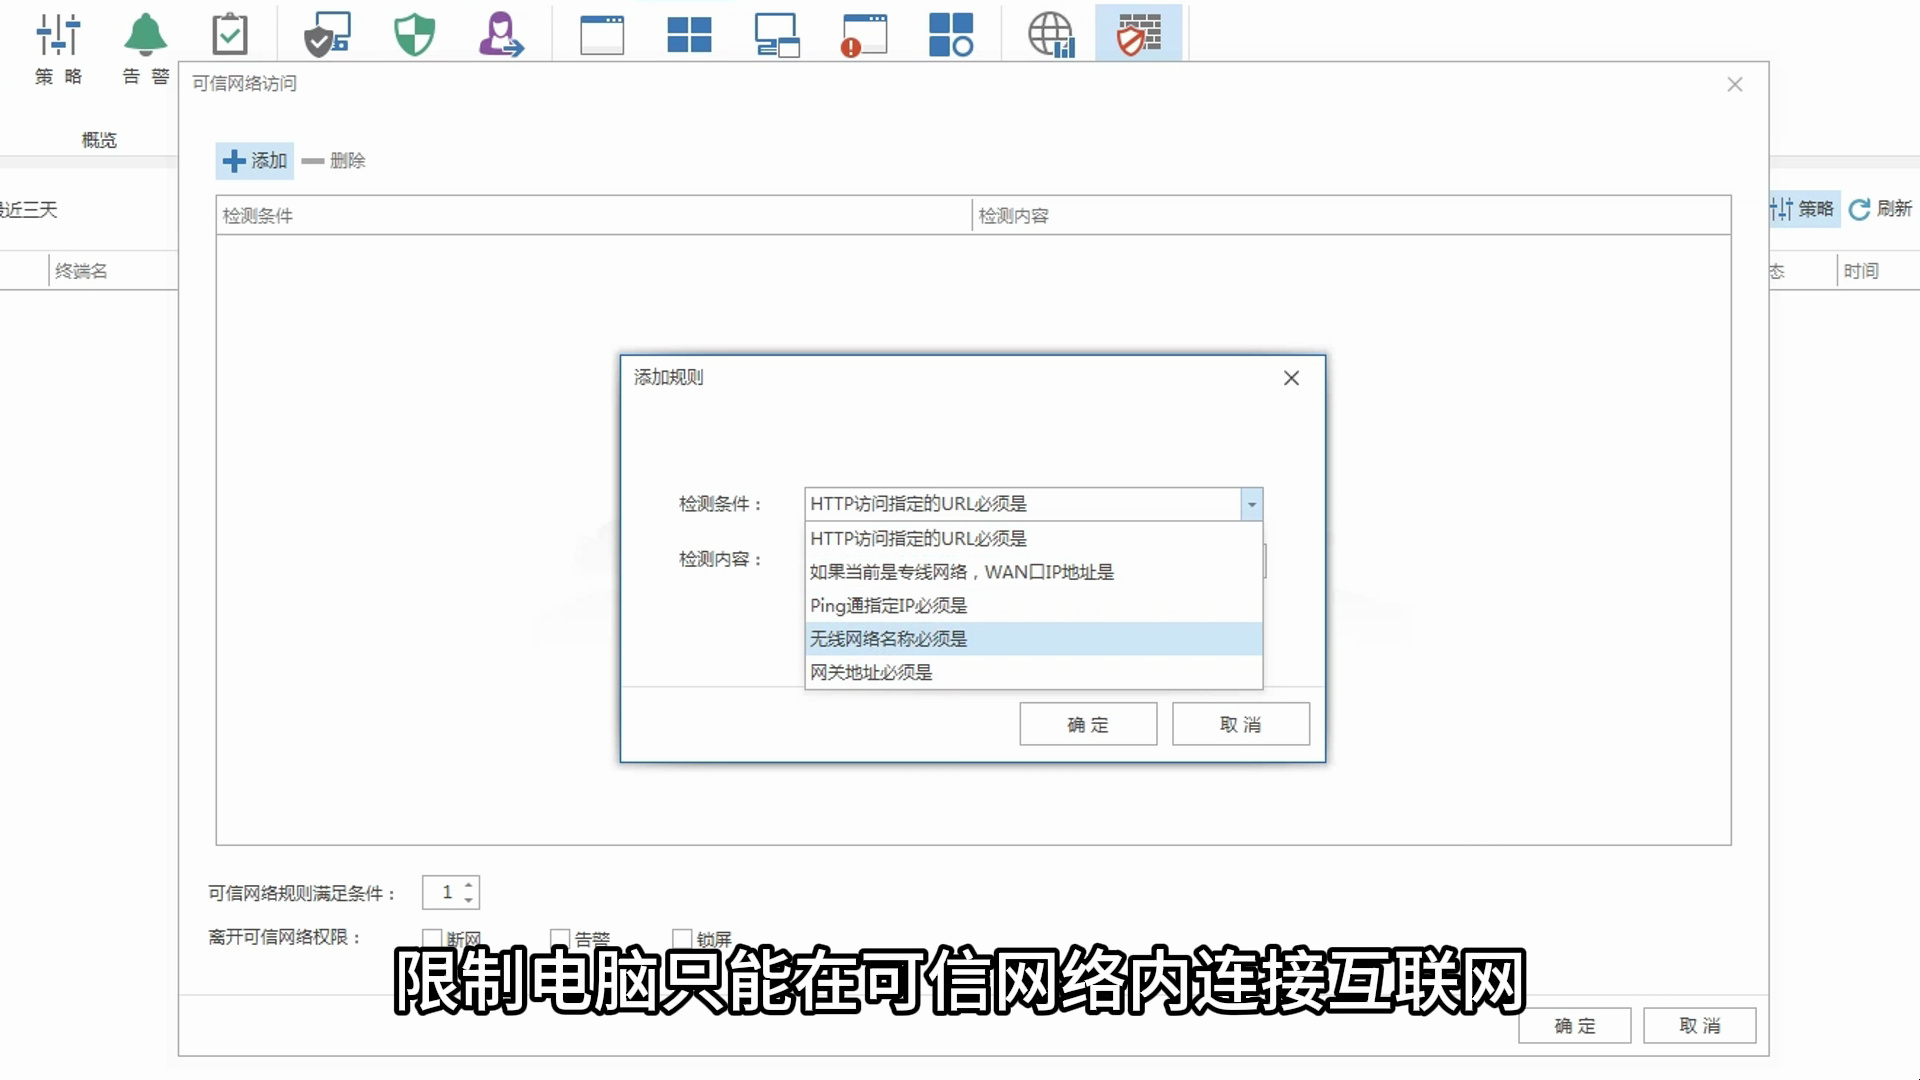Click the 删除 button

click(x=334, y=160)
